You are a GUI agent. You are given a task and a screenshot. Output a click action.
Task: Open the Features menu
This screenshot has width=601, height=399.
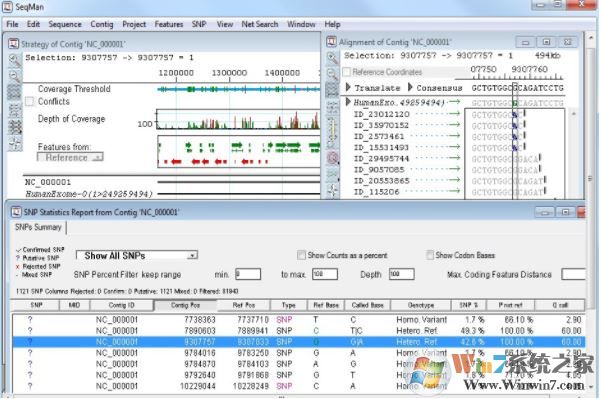tap(169, 24)
